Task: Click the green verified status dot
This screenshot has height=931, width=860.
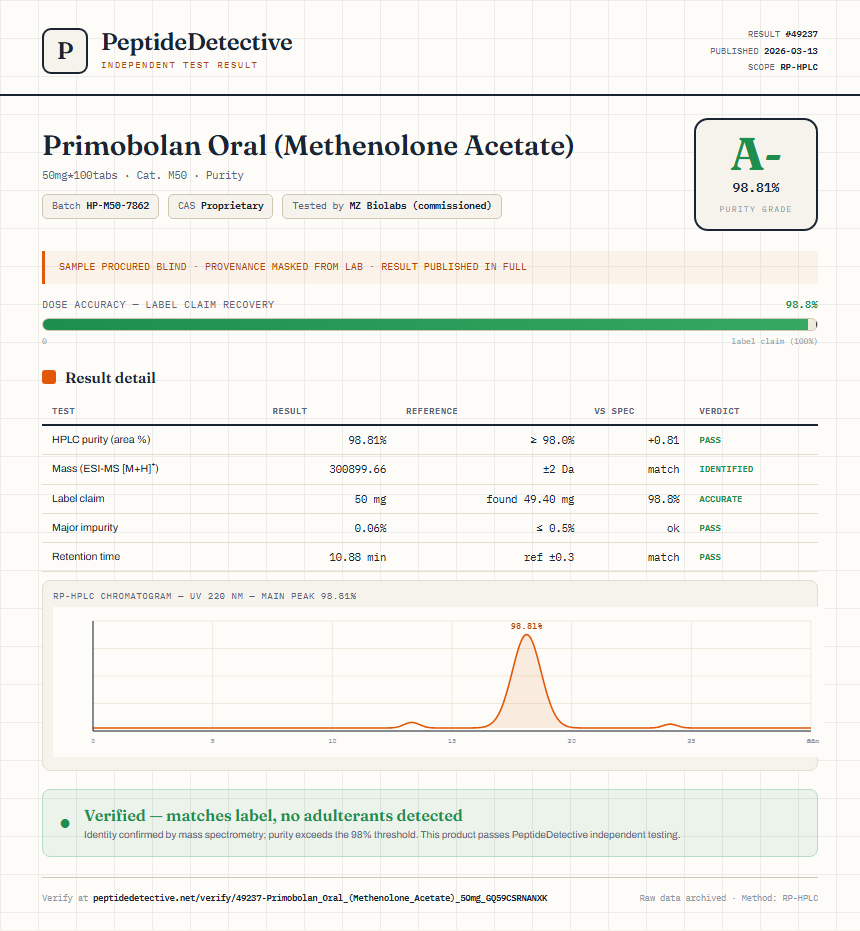Action: coord(65,823)
